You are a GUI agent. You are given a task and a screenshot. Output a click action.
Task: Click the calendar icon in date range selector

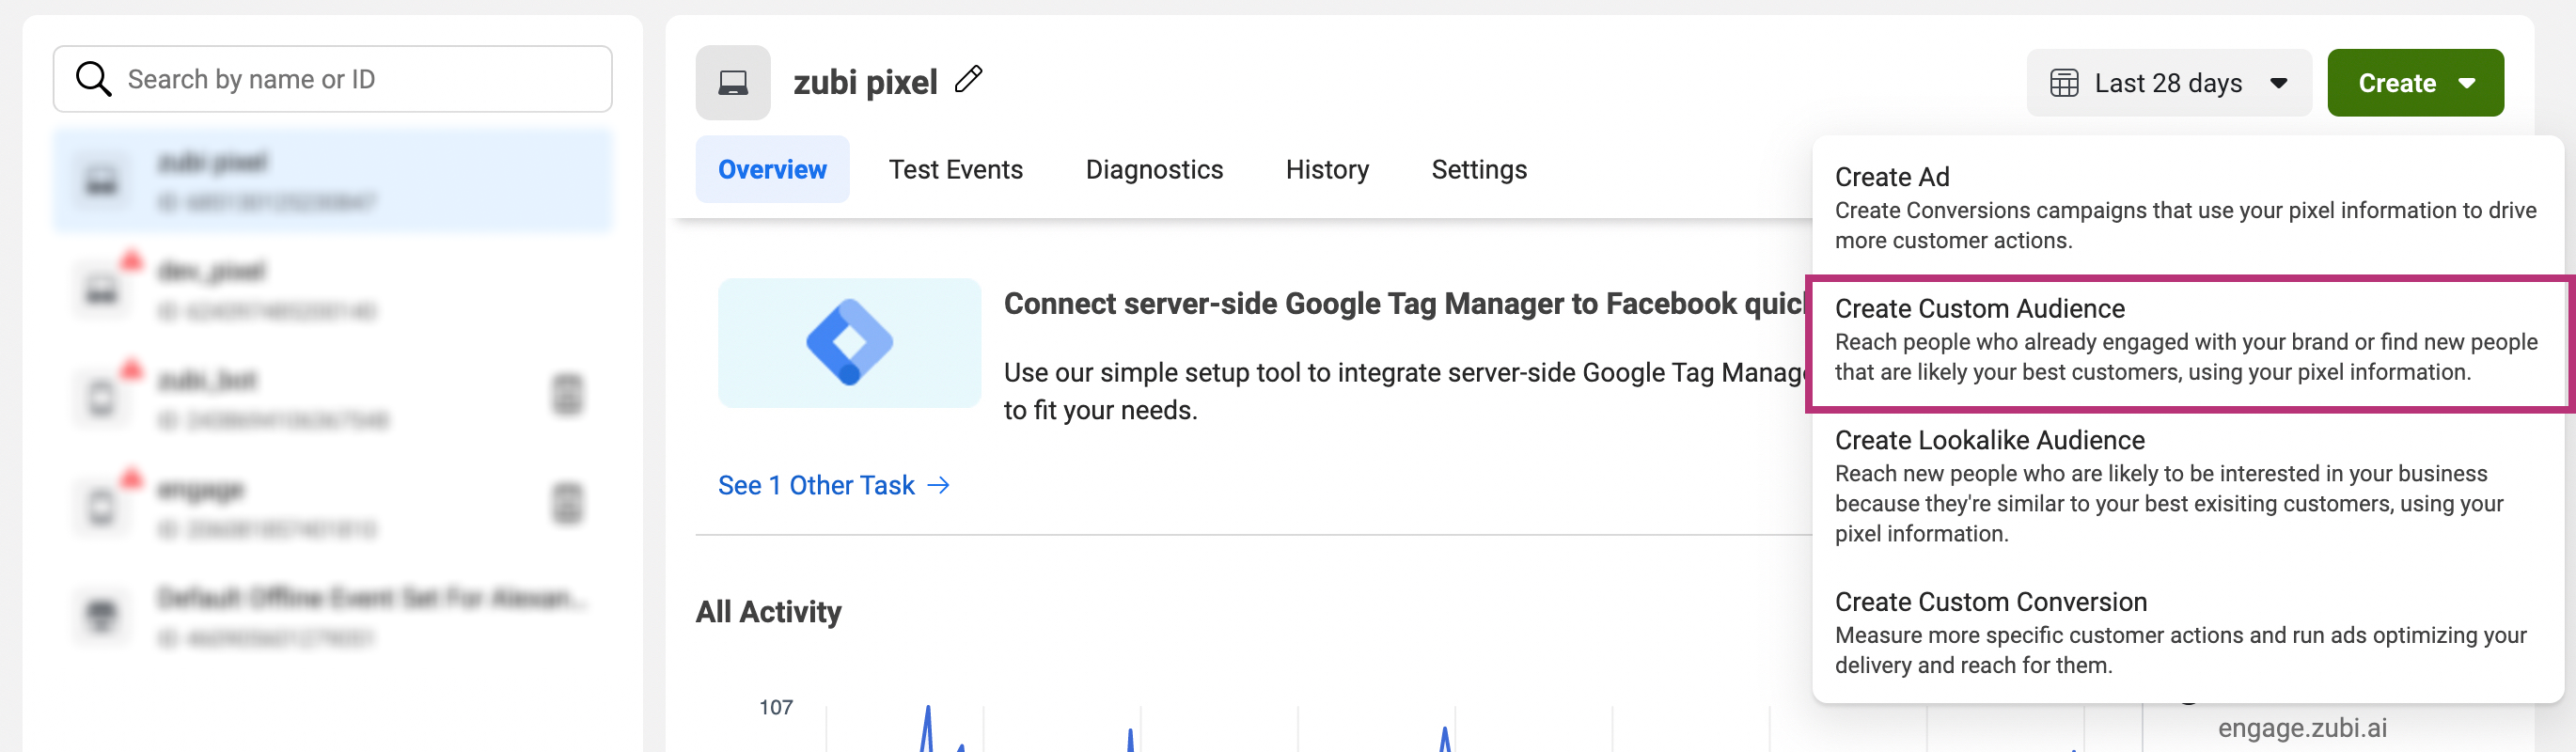coord(2064,83)
